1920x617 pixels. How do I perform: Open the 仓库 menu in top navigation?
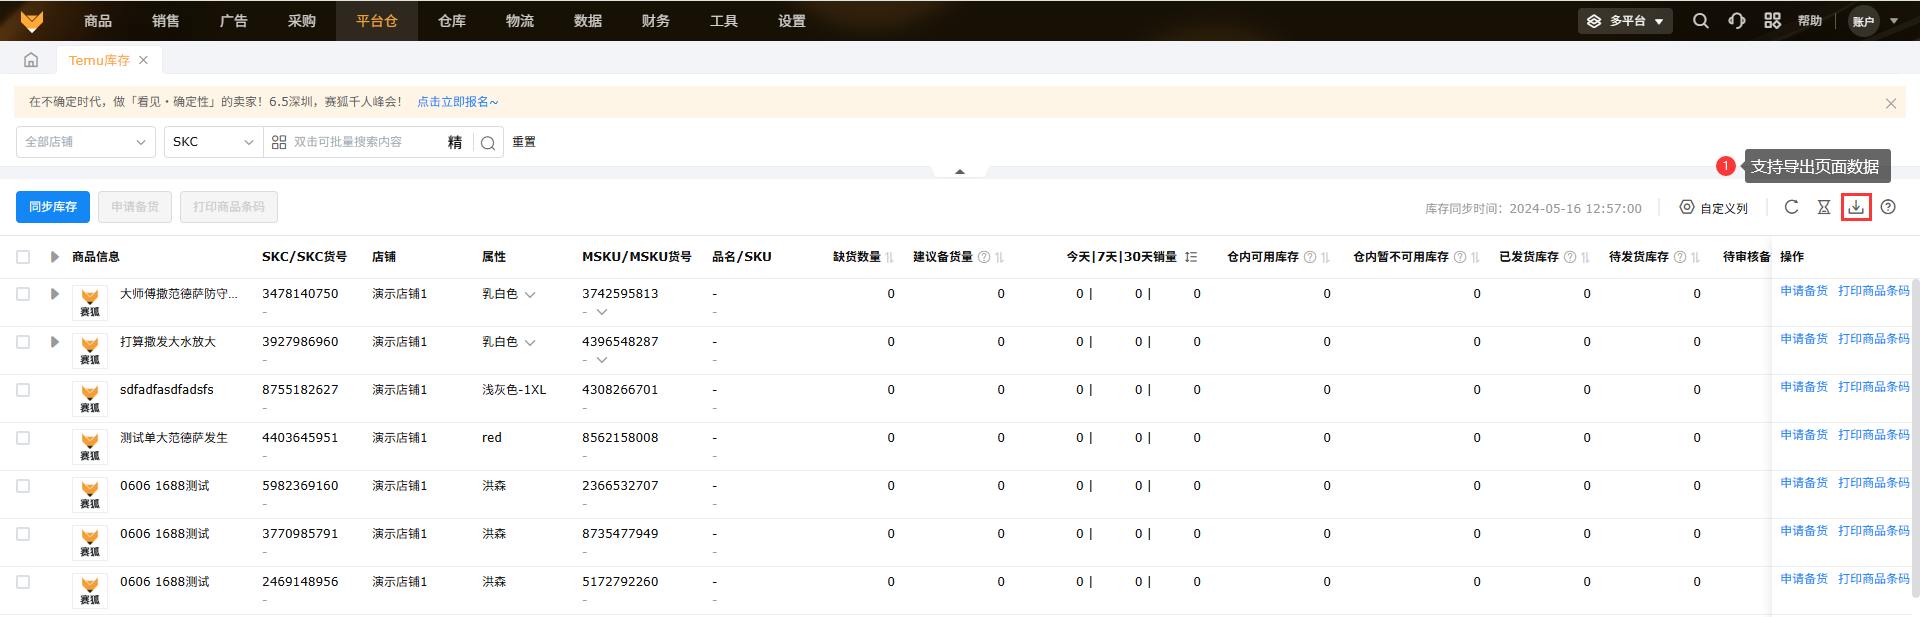click(452, 21)
